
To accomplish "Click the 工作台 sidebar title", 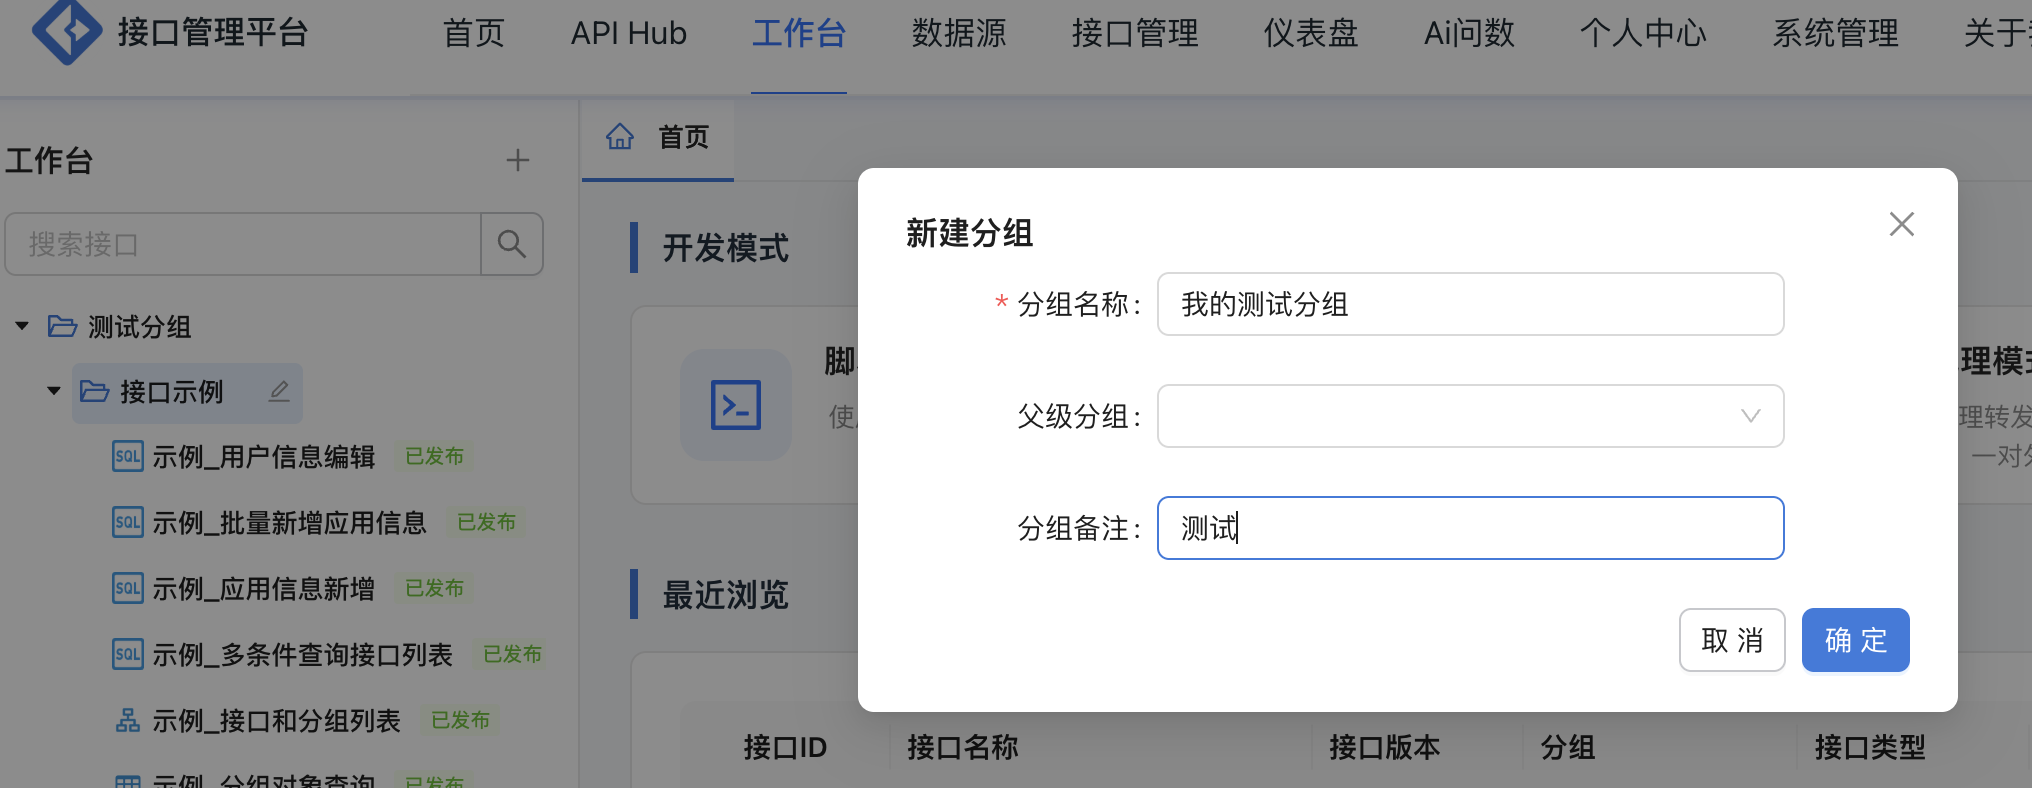I will click(49, 160).
